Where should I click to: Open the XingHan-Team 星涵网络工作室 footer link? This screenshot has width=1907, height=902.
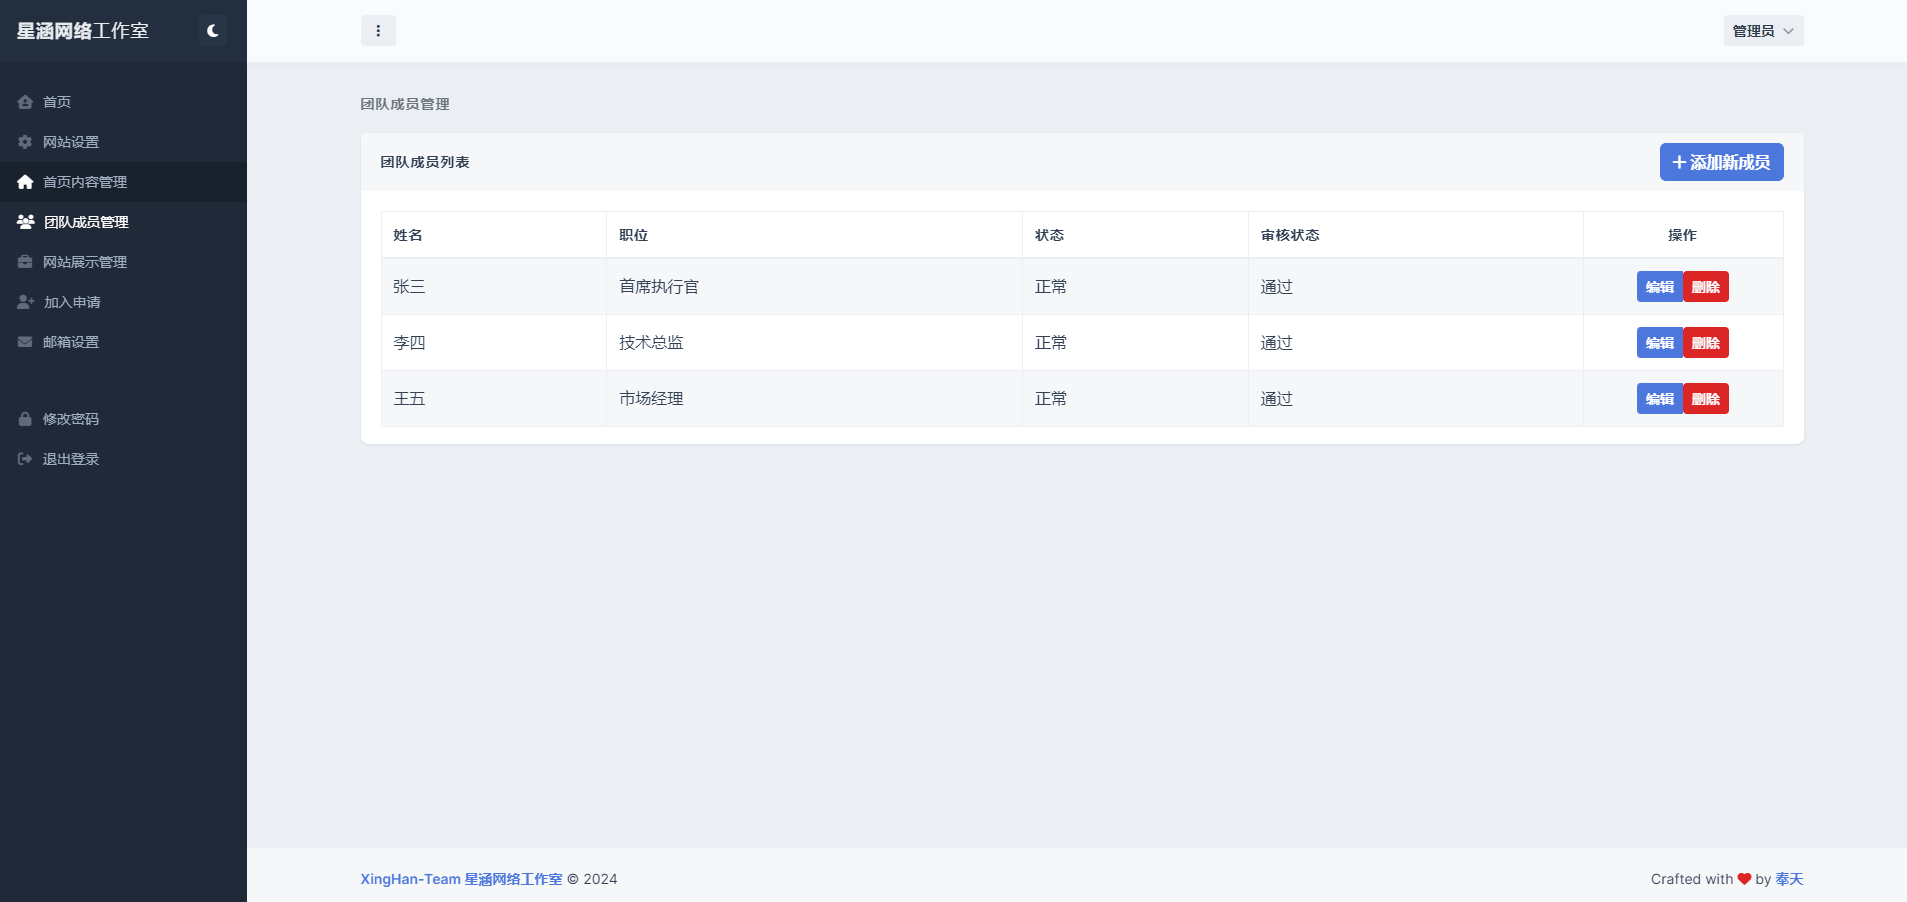[461, 879]
